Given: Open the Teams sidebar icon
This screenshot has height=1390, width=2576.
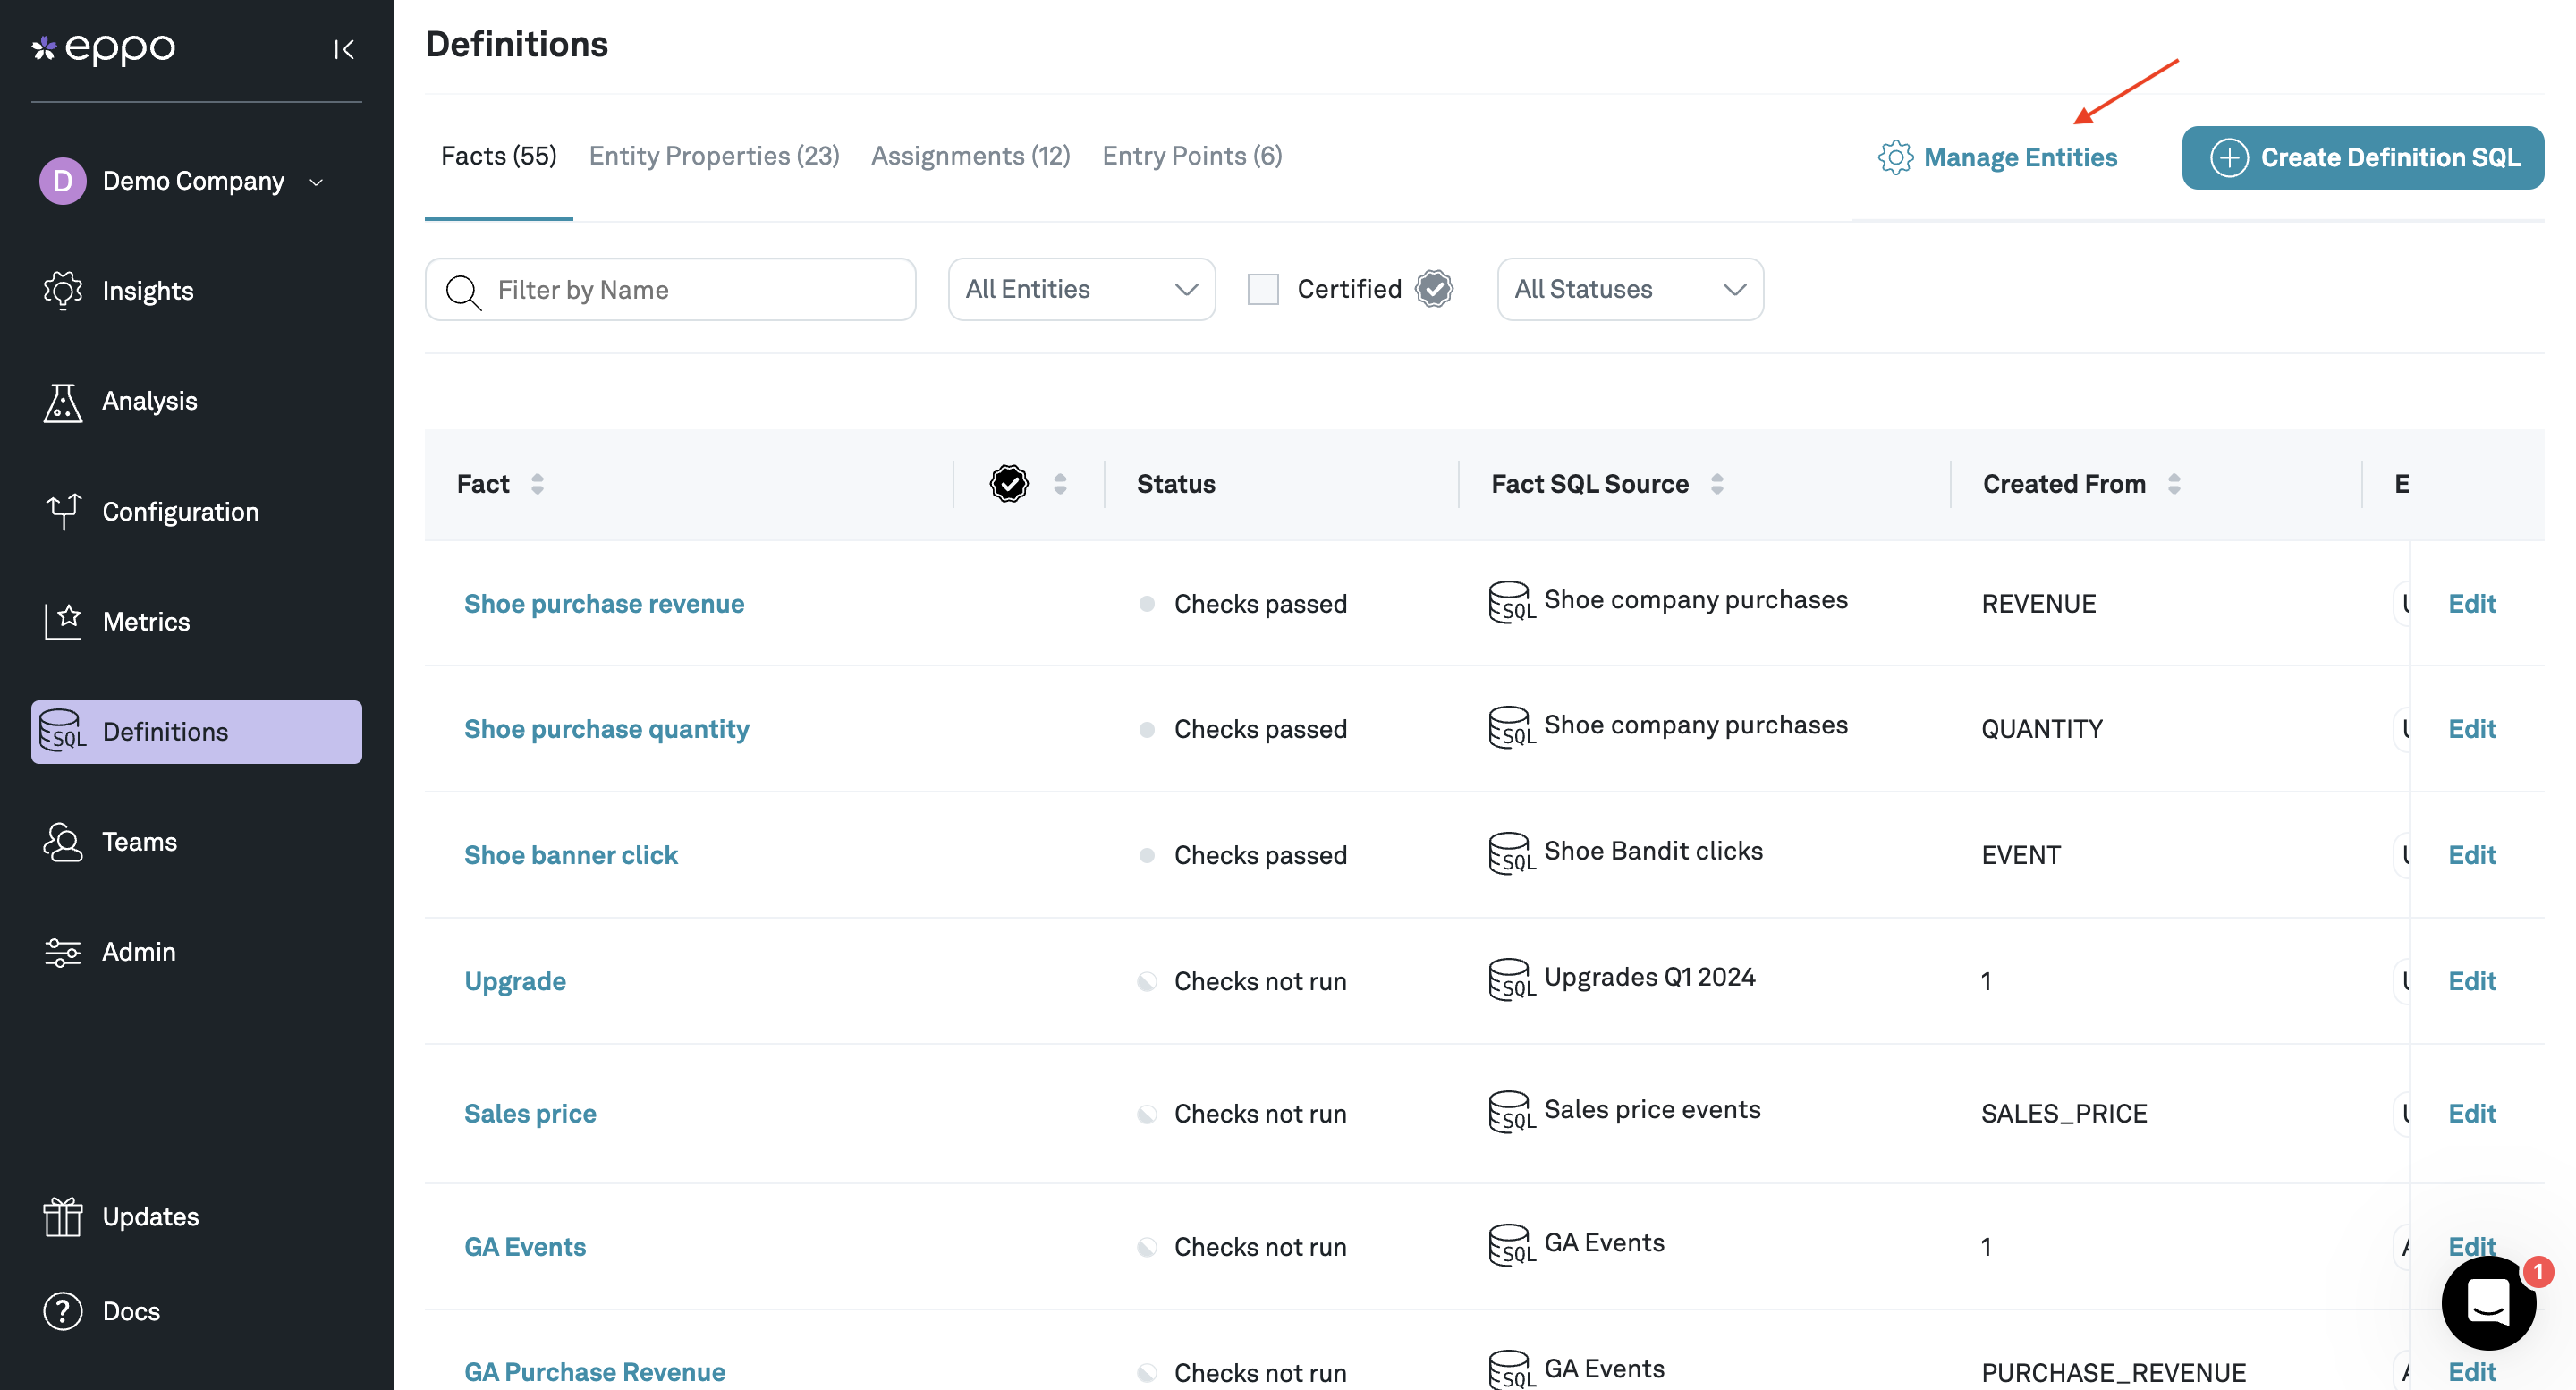Looking at the screenshot, I should (62, 842).
